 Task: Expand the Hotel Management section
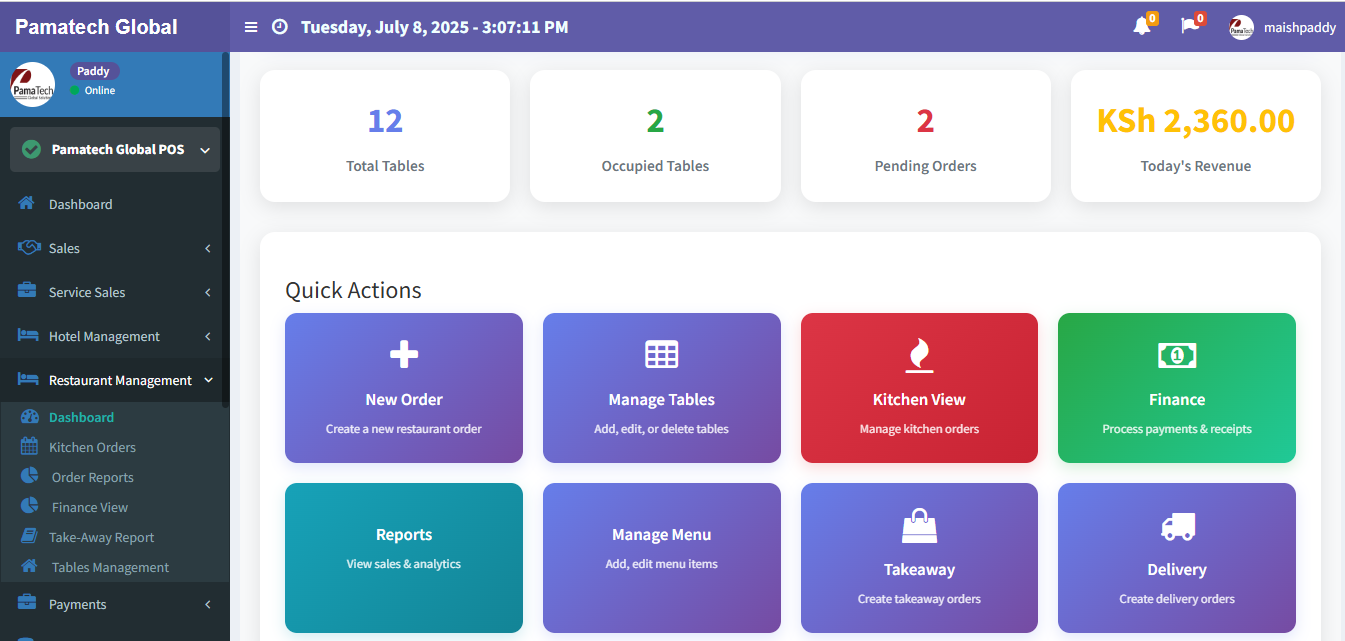coord(105,336)
